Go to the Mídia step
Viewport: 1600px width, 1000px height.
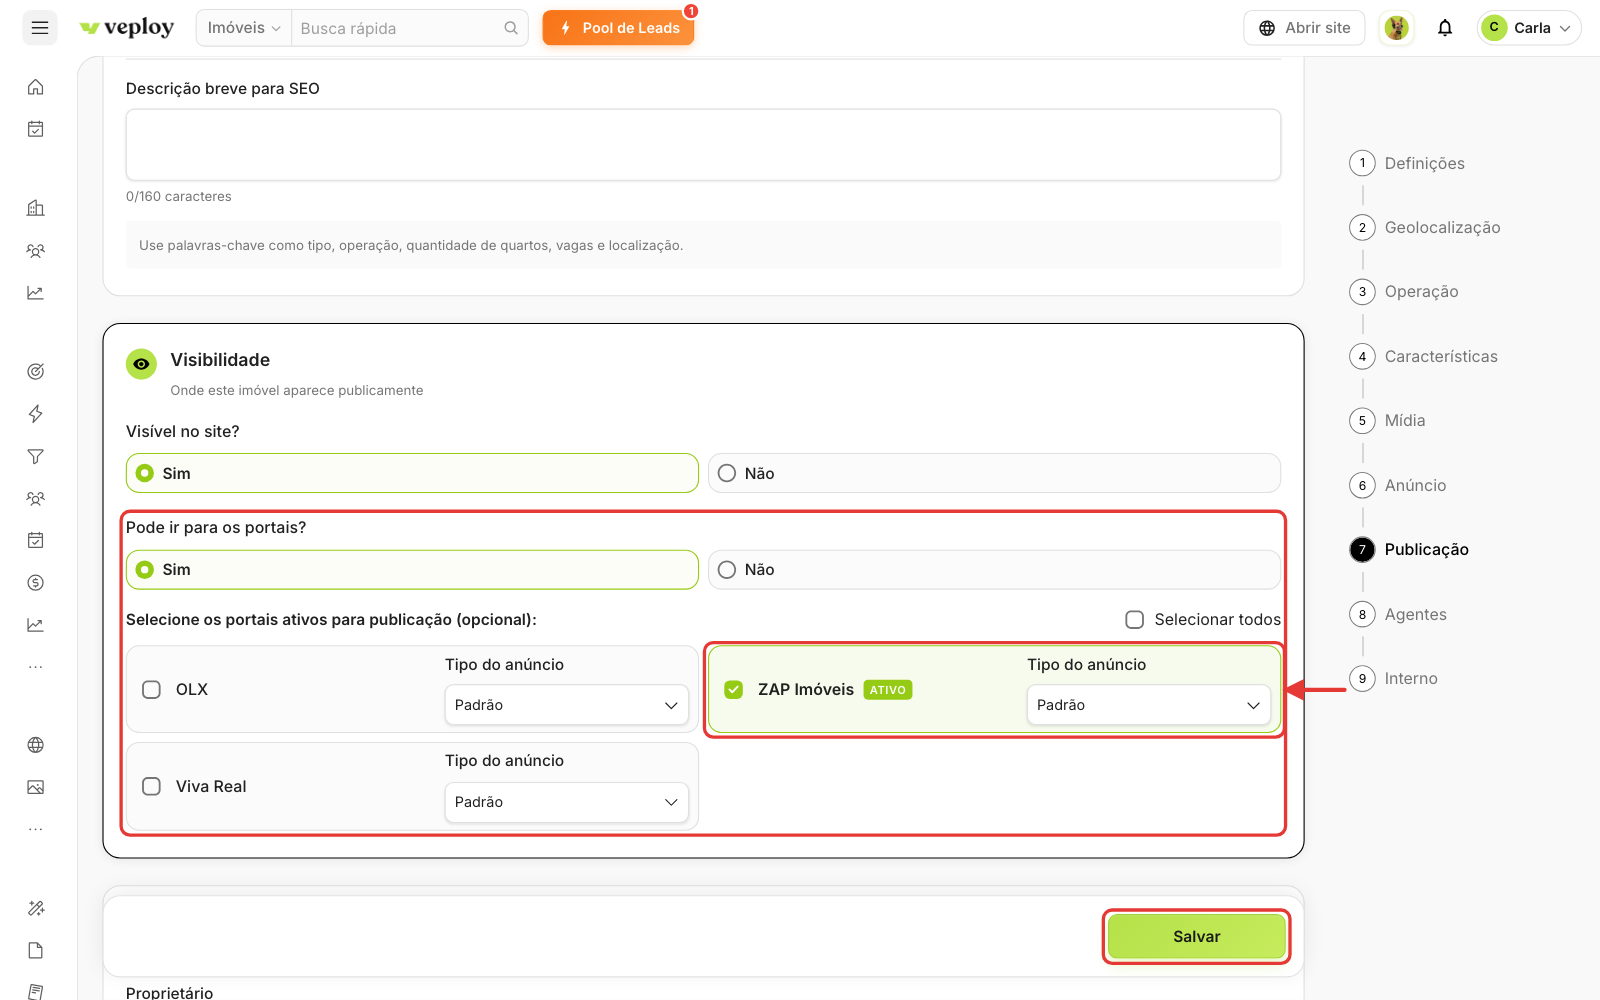(x=1405, y=421)
